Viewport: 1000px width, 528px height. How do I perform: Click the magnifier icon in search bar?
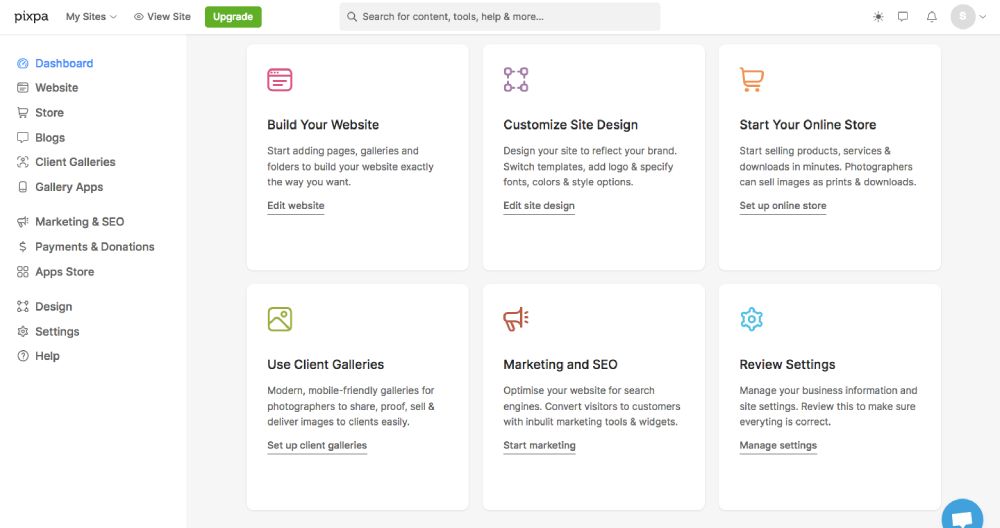point(352,17)
